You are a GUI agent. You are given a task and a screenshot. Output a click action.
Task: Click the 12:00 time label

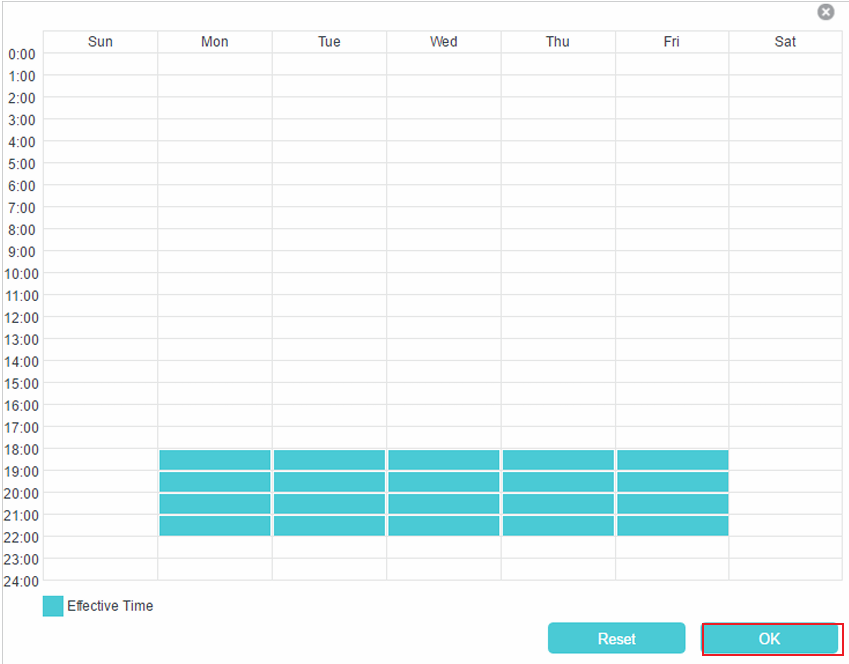tap(22, 317)
